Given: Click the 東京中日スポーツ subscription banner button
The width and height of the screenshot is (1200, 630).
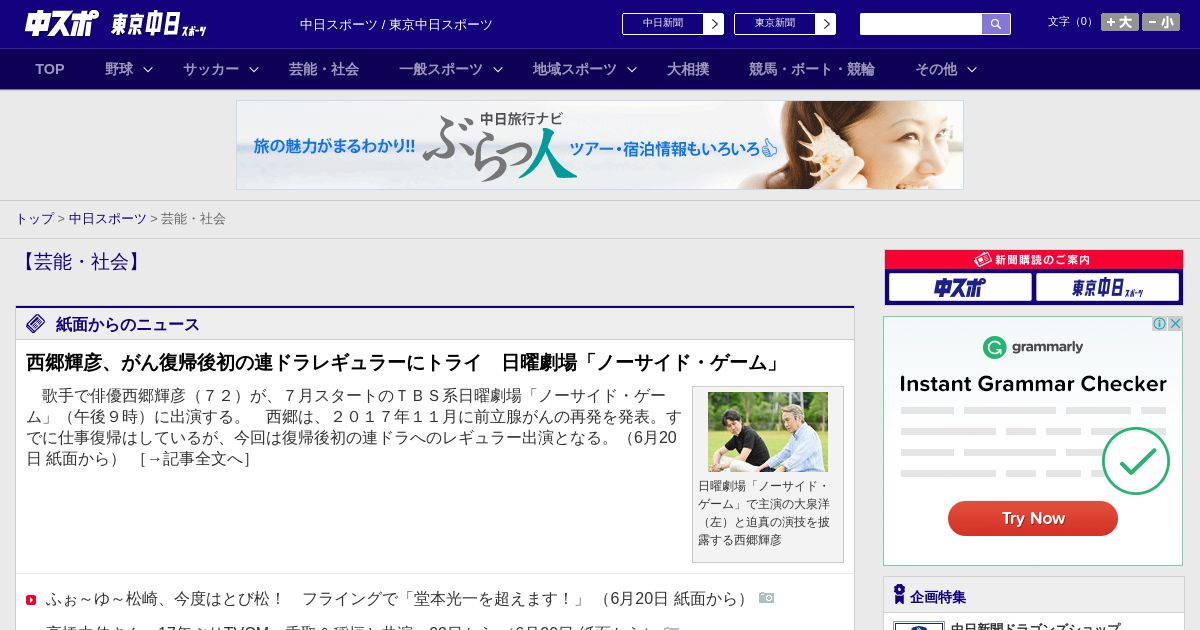Looking at the screenshot, I should pyautogui.click(x=1108, y=288).
